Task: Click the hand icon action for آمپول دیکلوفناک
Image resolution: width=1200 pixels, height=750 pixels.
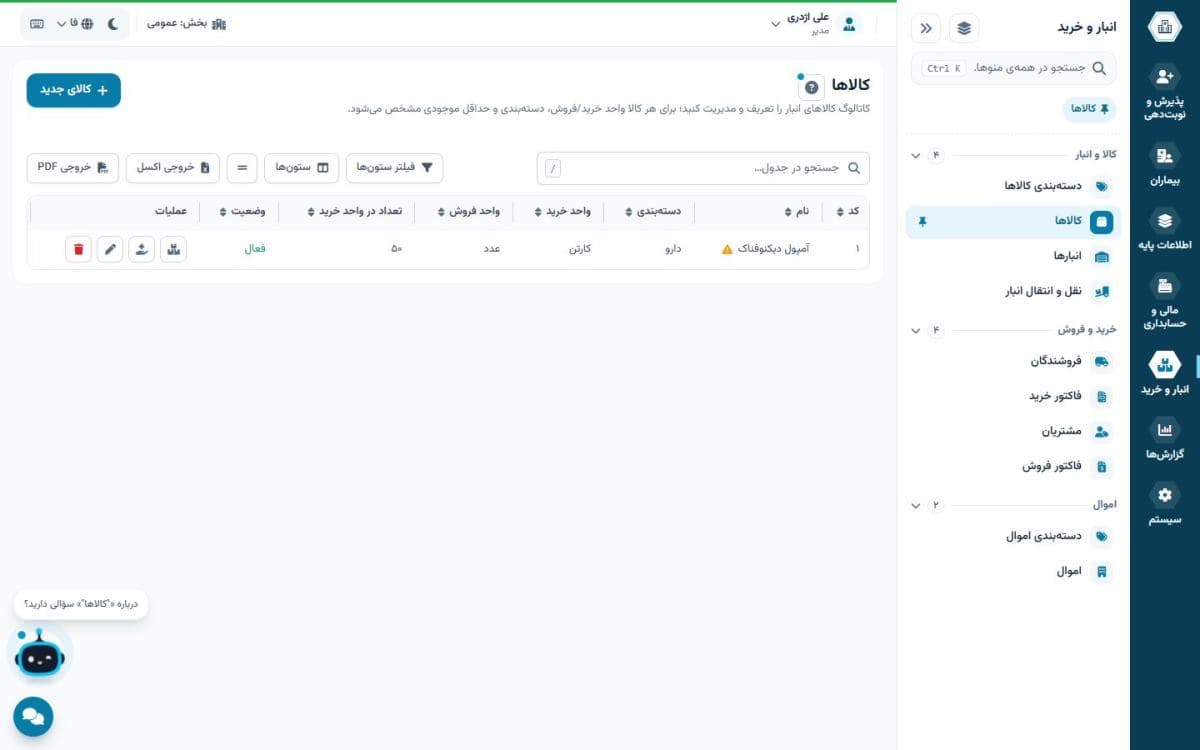Action: pyautogui.click(x=142, y=249)
